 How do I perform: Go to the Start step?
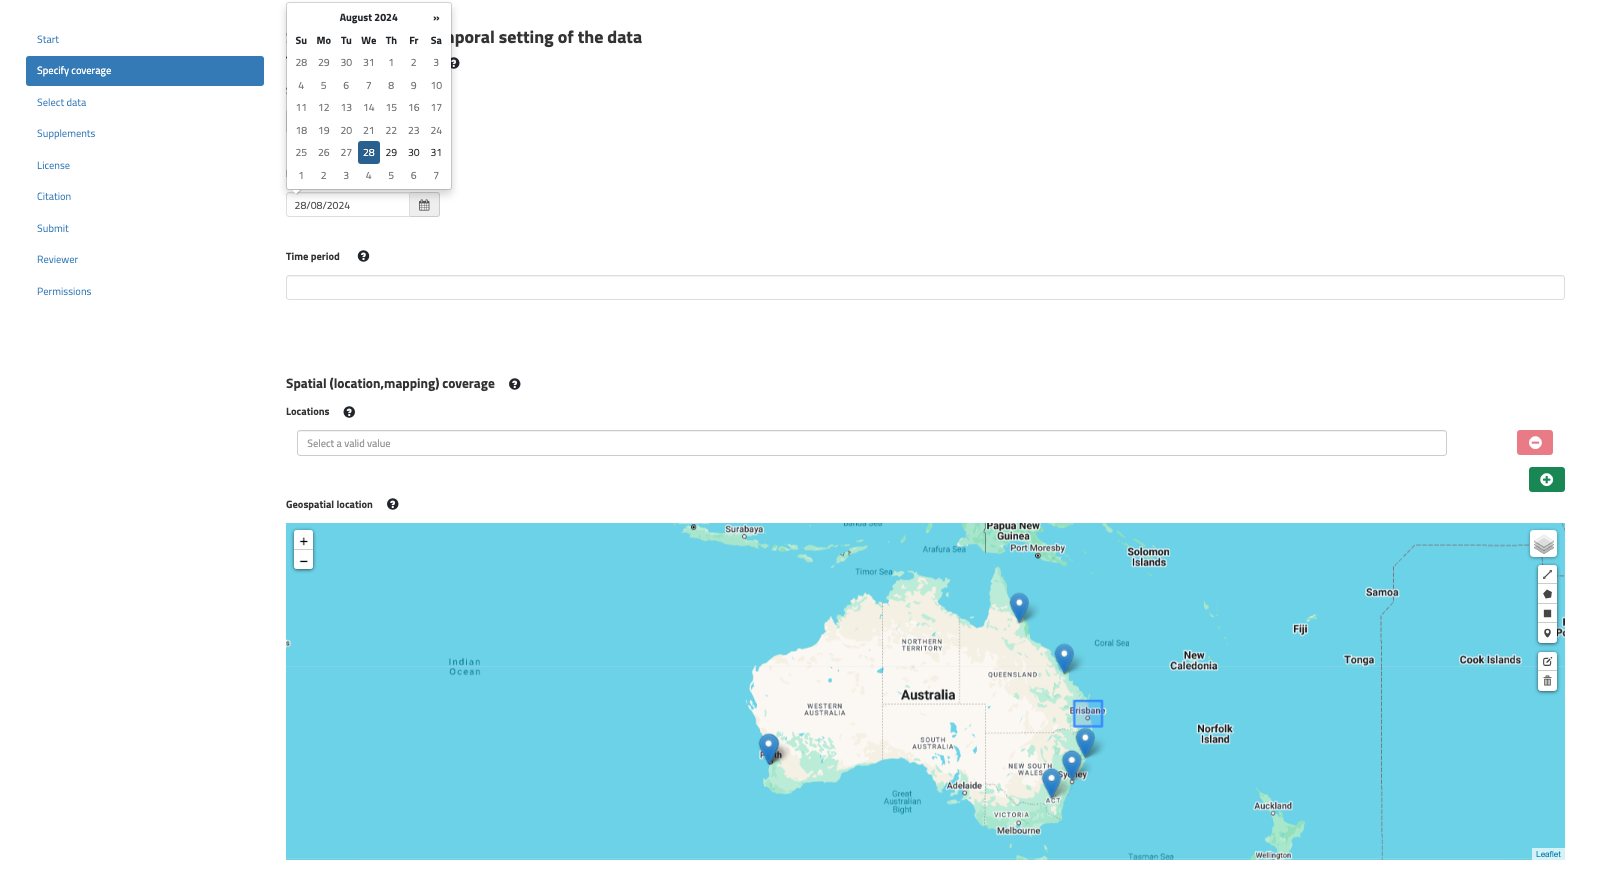[48, 40]
